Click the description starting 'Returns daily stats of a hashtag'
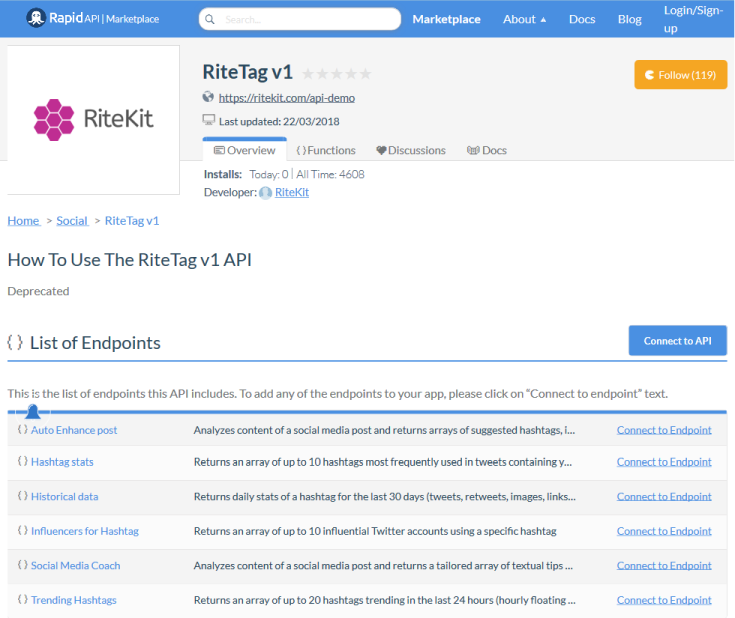The width and height of the screenshot is (735, 618). 385,497
